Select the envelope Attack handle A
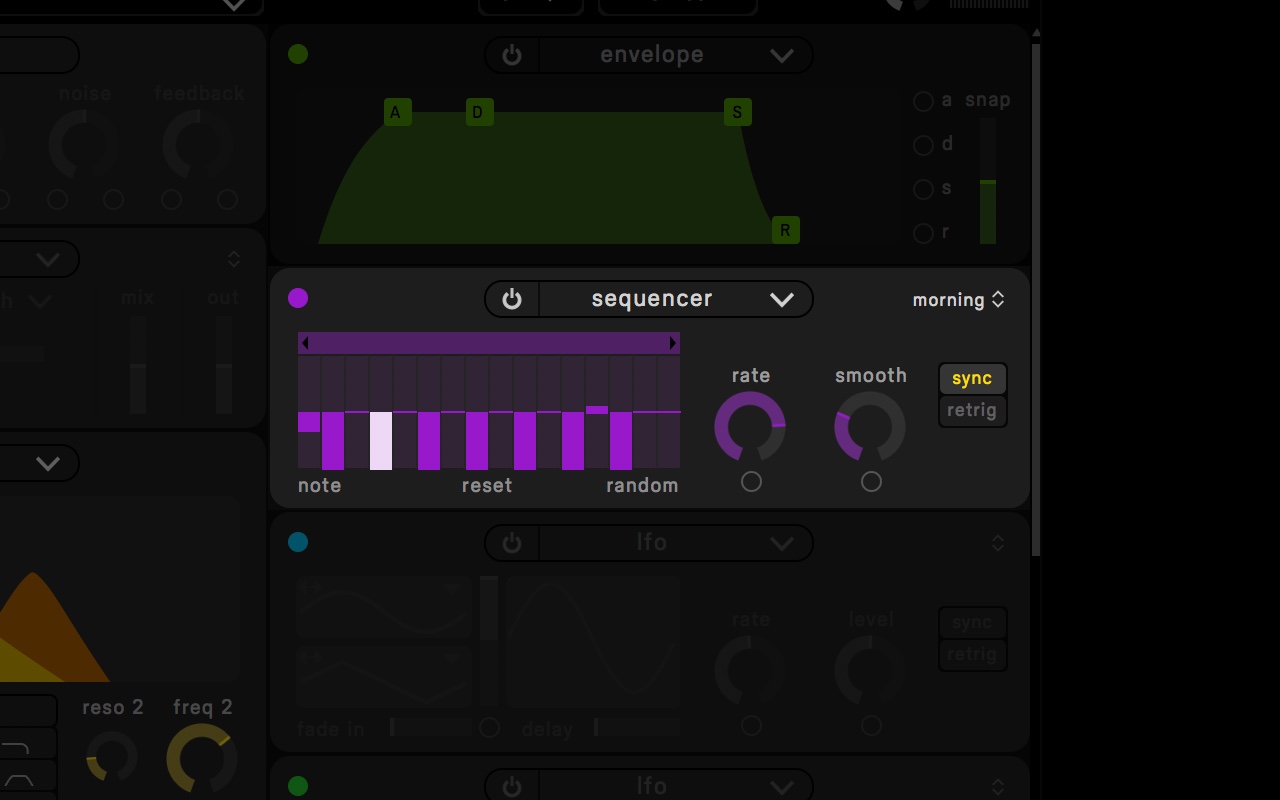The width and height of the screenshot is (1280, 800). tap(397, 112)
